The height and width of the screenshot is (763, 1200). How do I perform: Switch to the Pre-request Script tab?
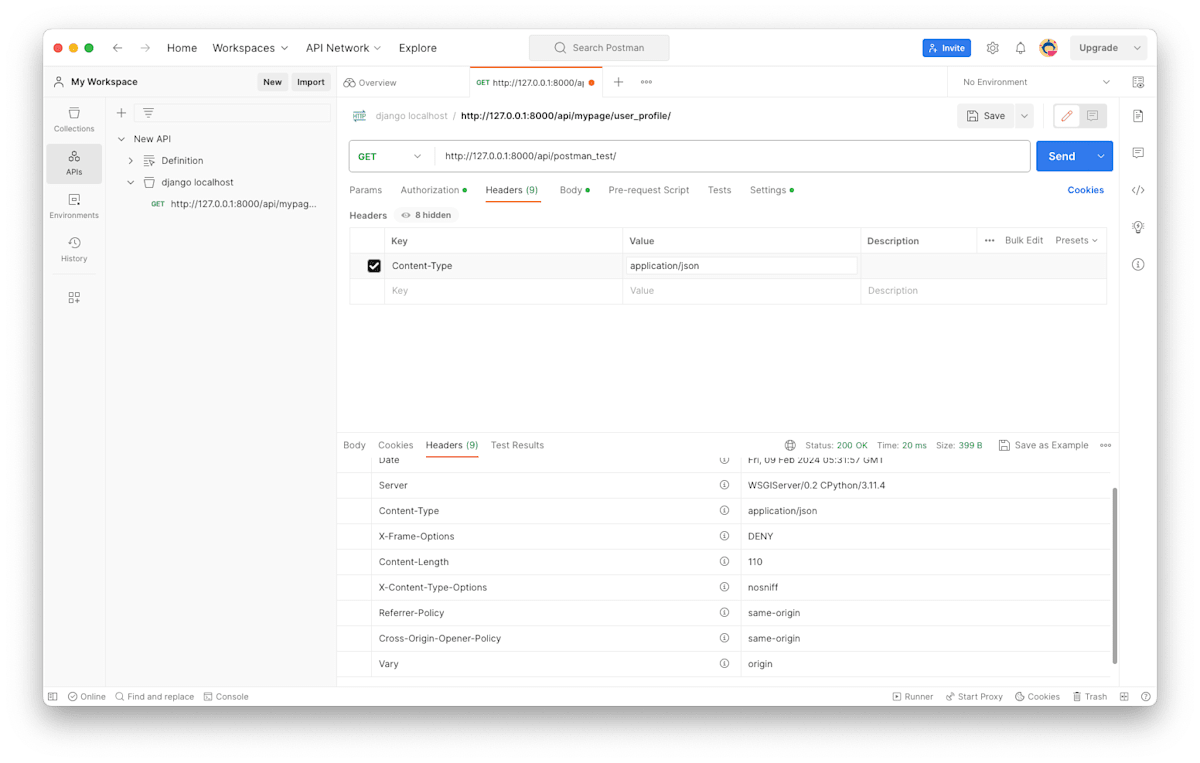point(649,190)
